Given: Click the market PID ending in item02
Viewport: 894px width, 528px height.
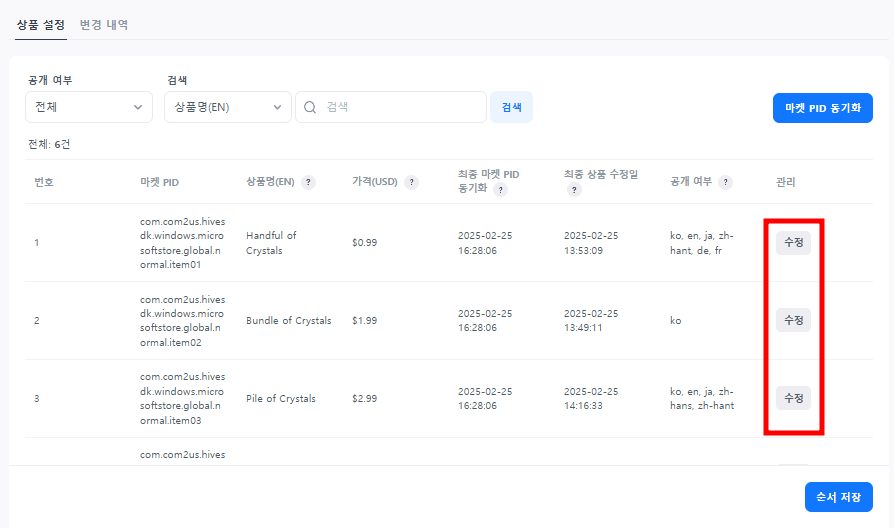Looking at the screenshot, I should pos(183,320).
